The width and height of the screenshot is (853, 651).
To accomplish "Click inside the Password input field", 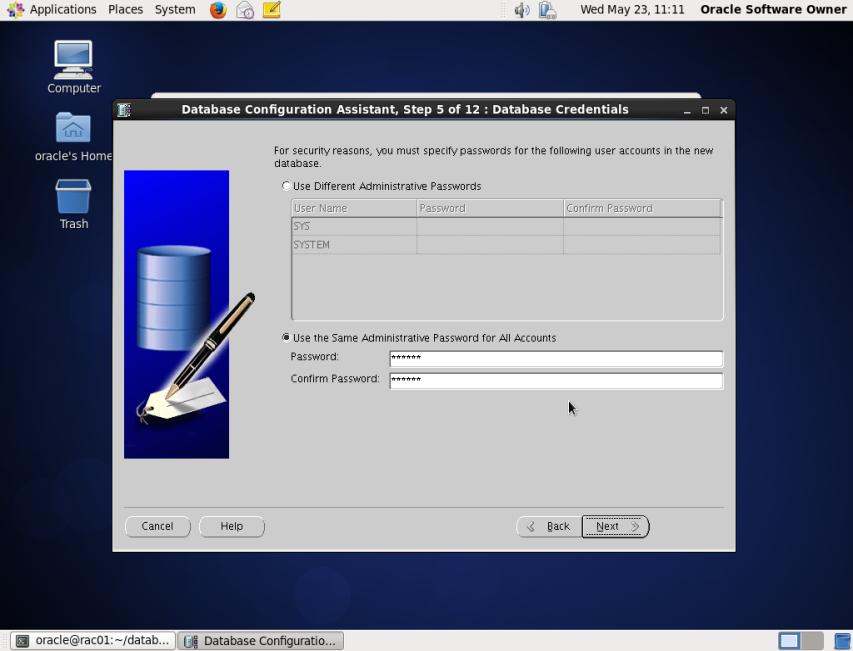I will 555,358.
